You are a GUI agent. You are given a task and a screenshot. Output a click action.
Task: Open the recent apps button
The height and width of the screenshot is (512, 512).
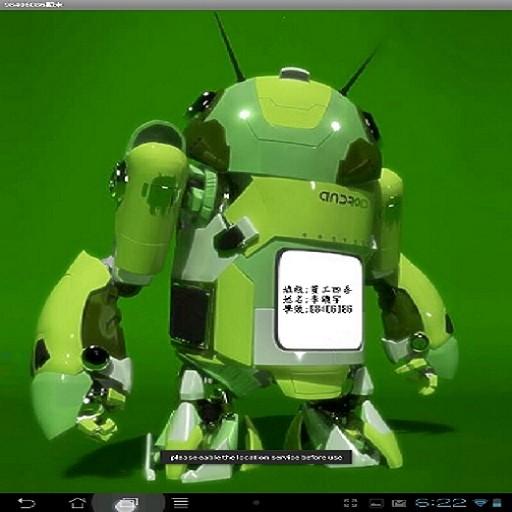pyautogui.click(x=127, y=503)
